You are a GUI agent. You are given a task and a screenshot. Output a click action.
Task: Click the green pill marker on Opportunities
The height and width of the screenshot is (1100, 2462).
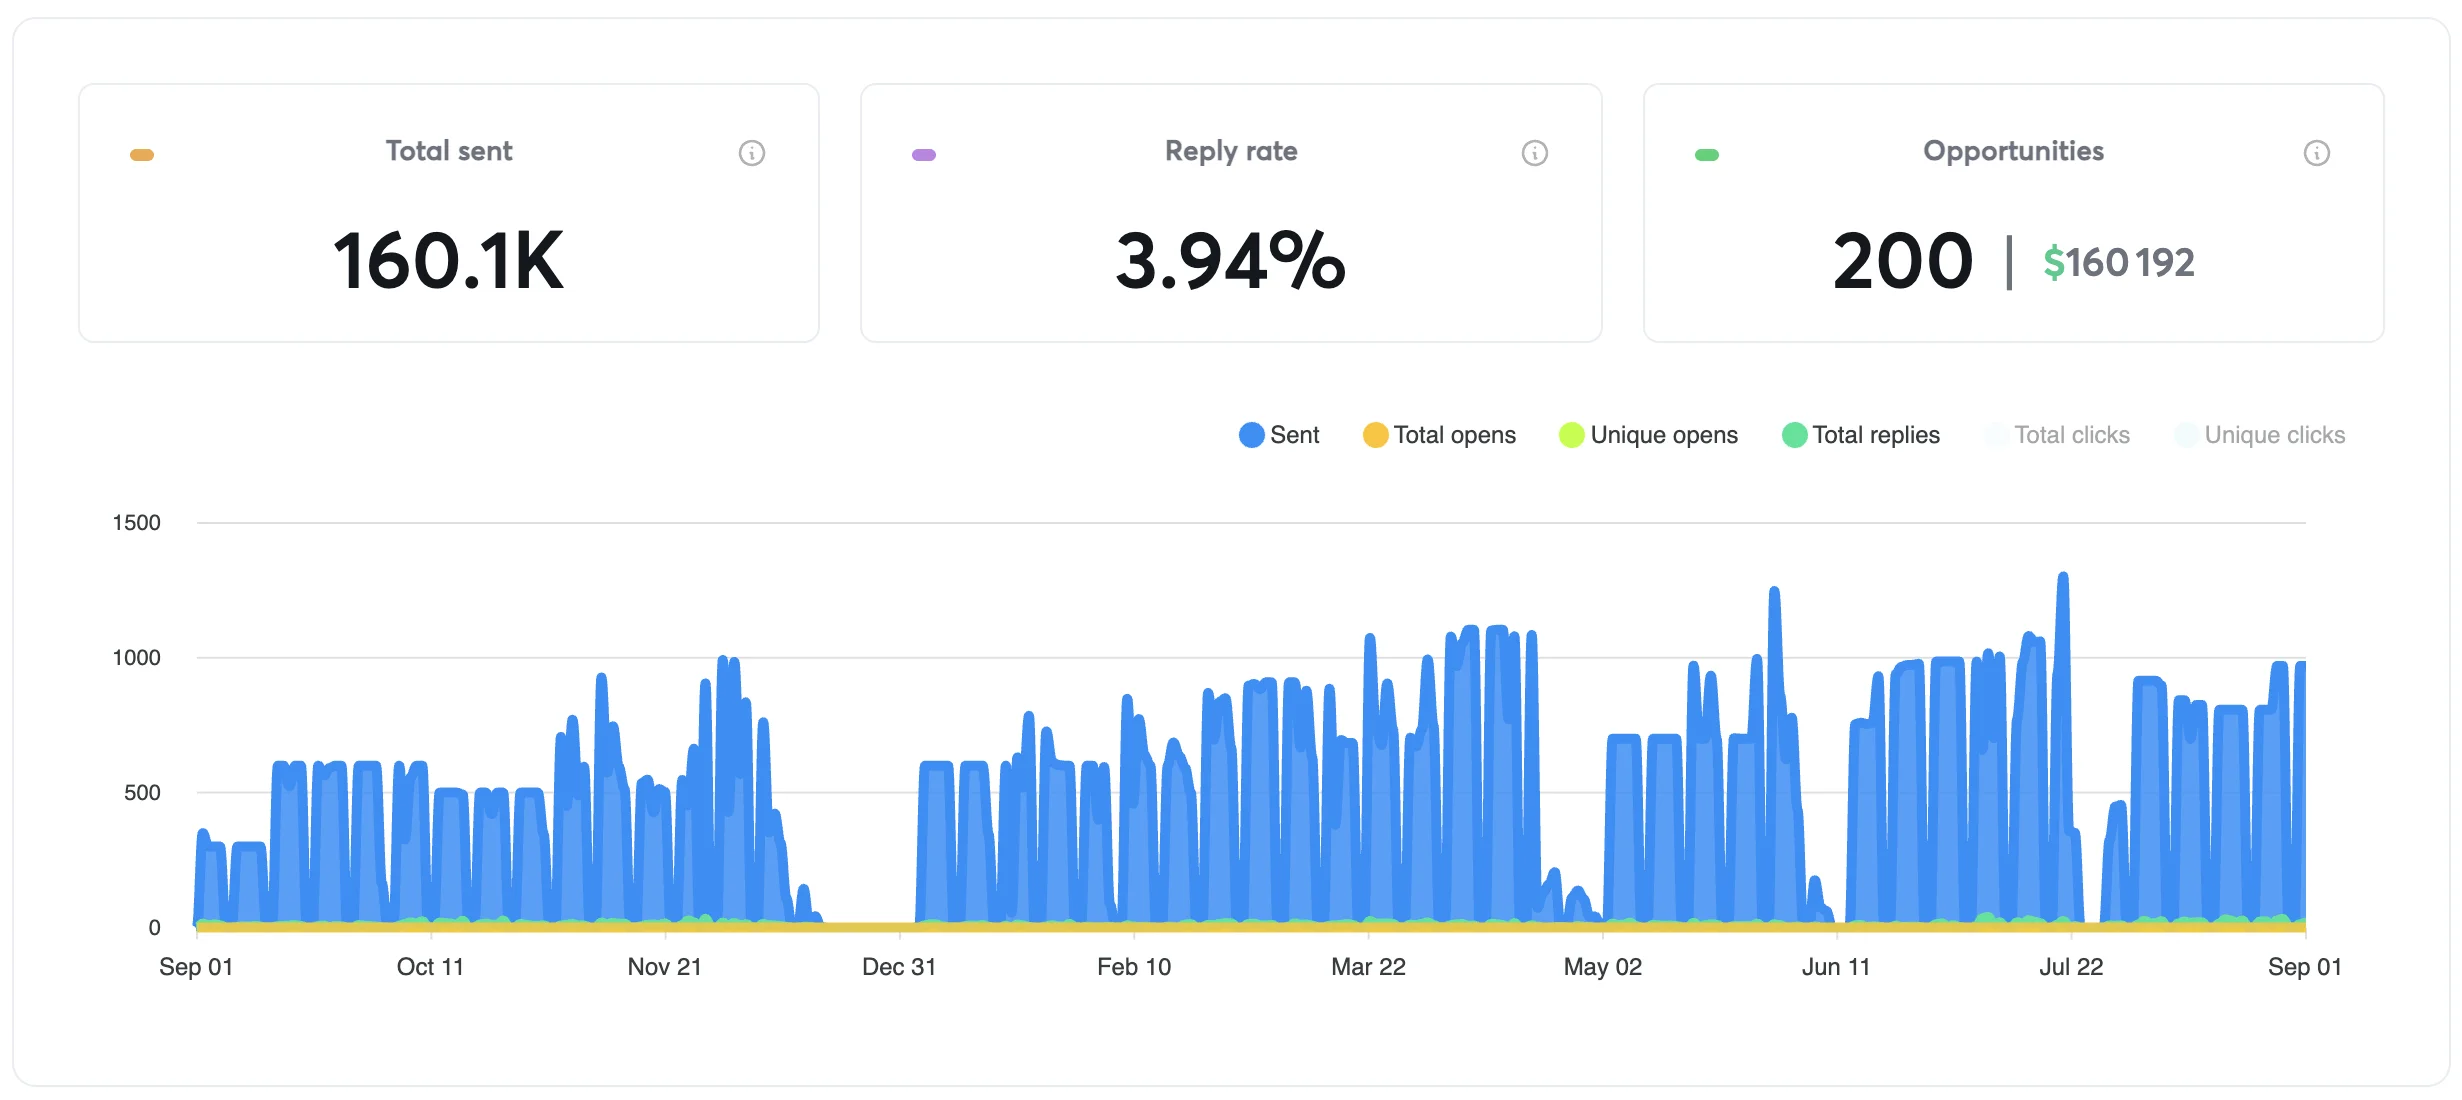pos(1707,155)
